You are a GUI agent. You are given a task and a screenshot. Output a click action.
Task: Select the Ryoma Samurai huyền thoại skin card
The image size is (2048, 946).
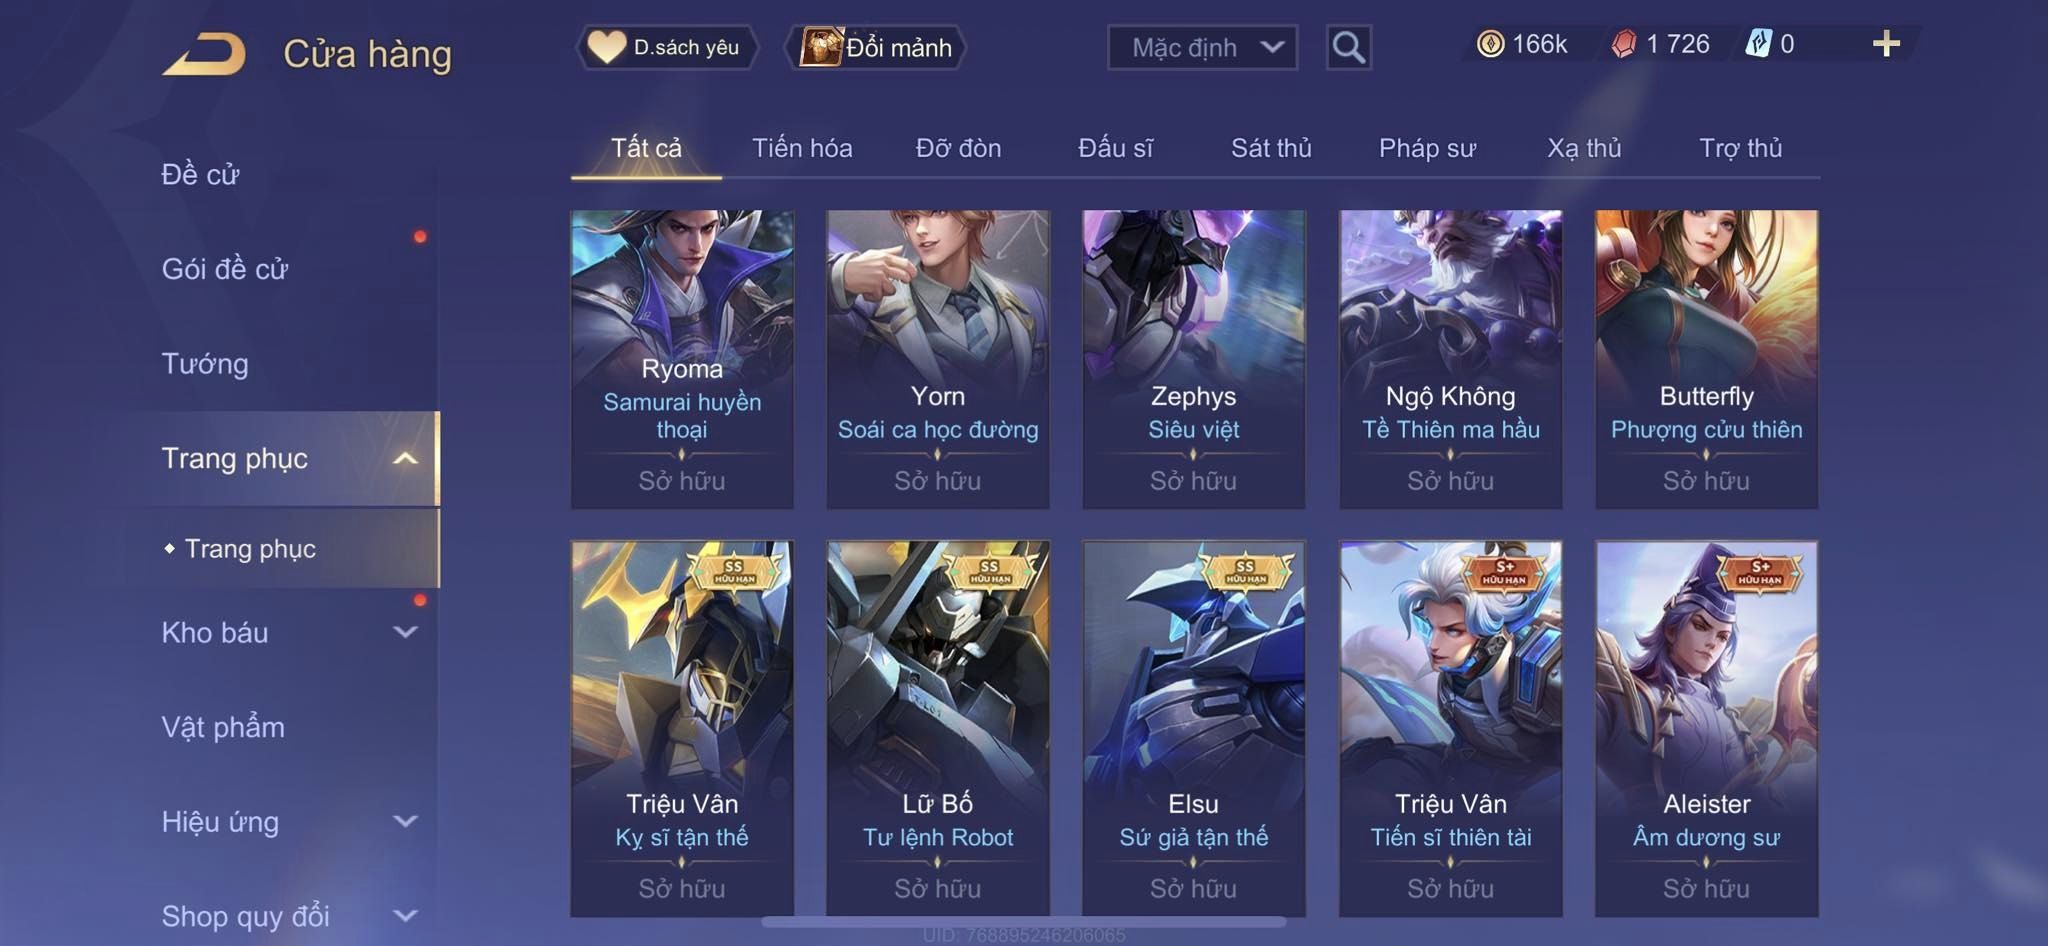coord(682,359)
